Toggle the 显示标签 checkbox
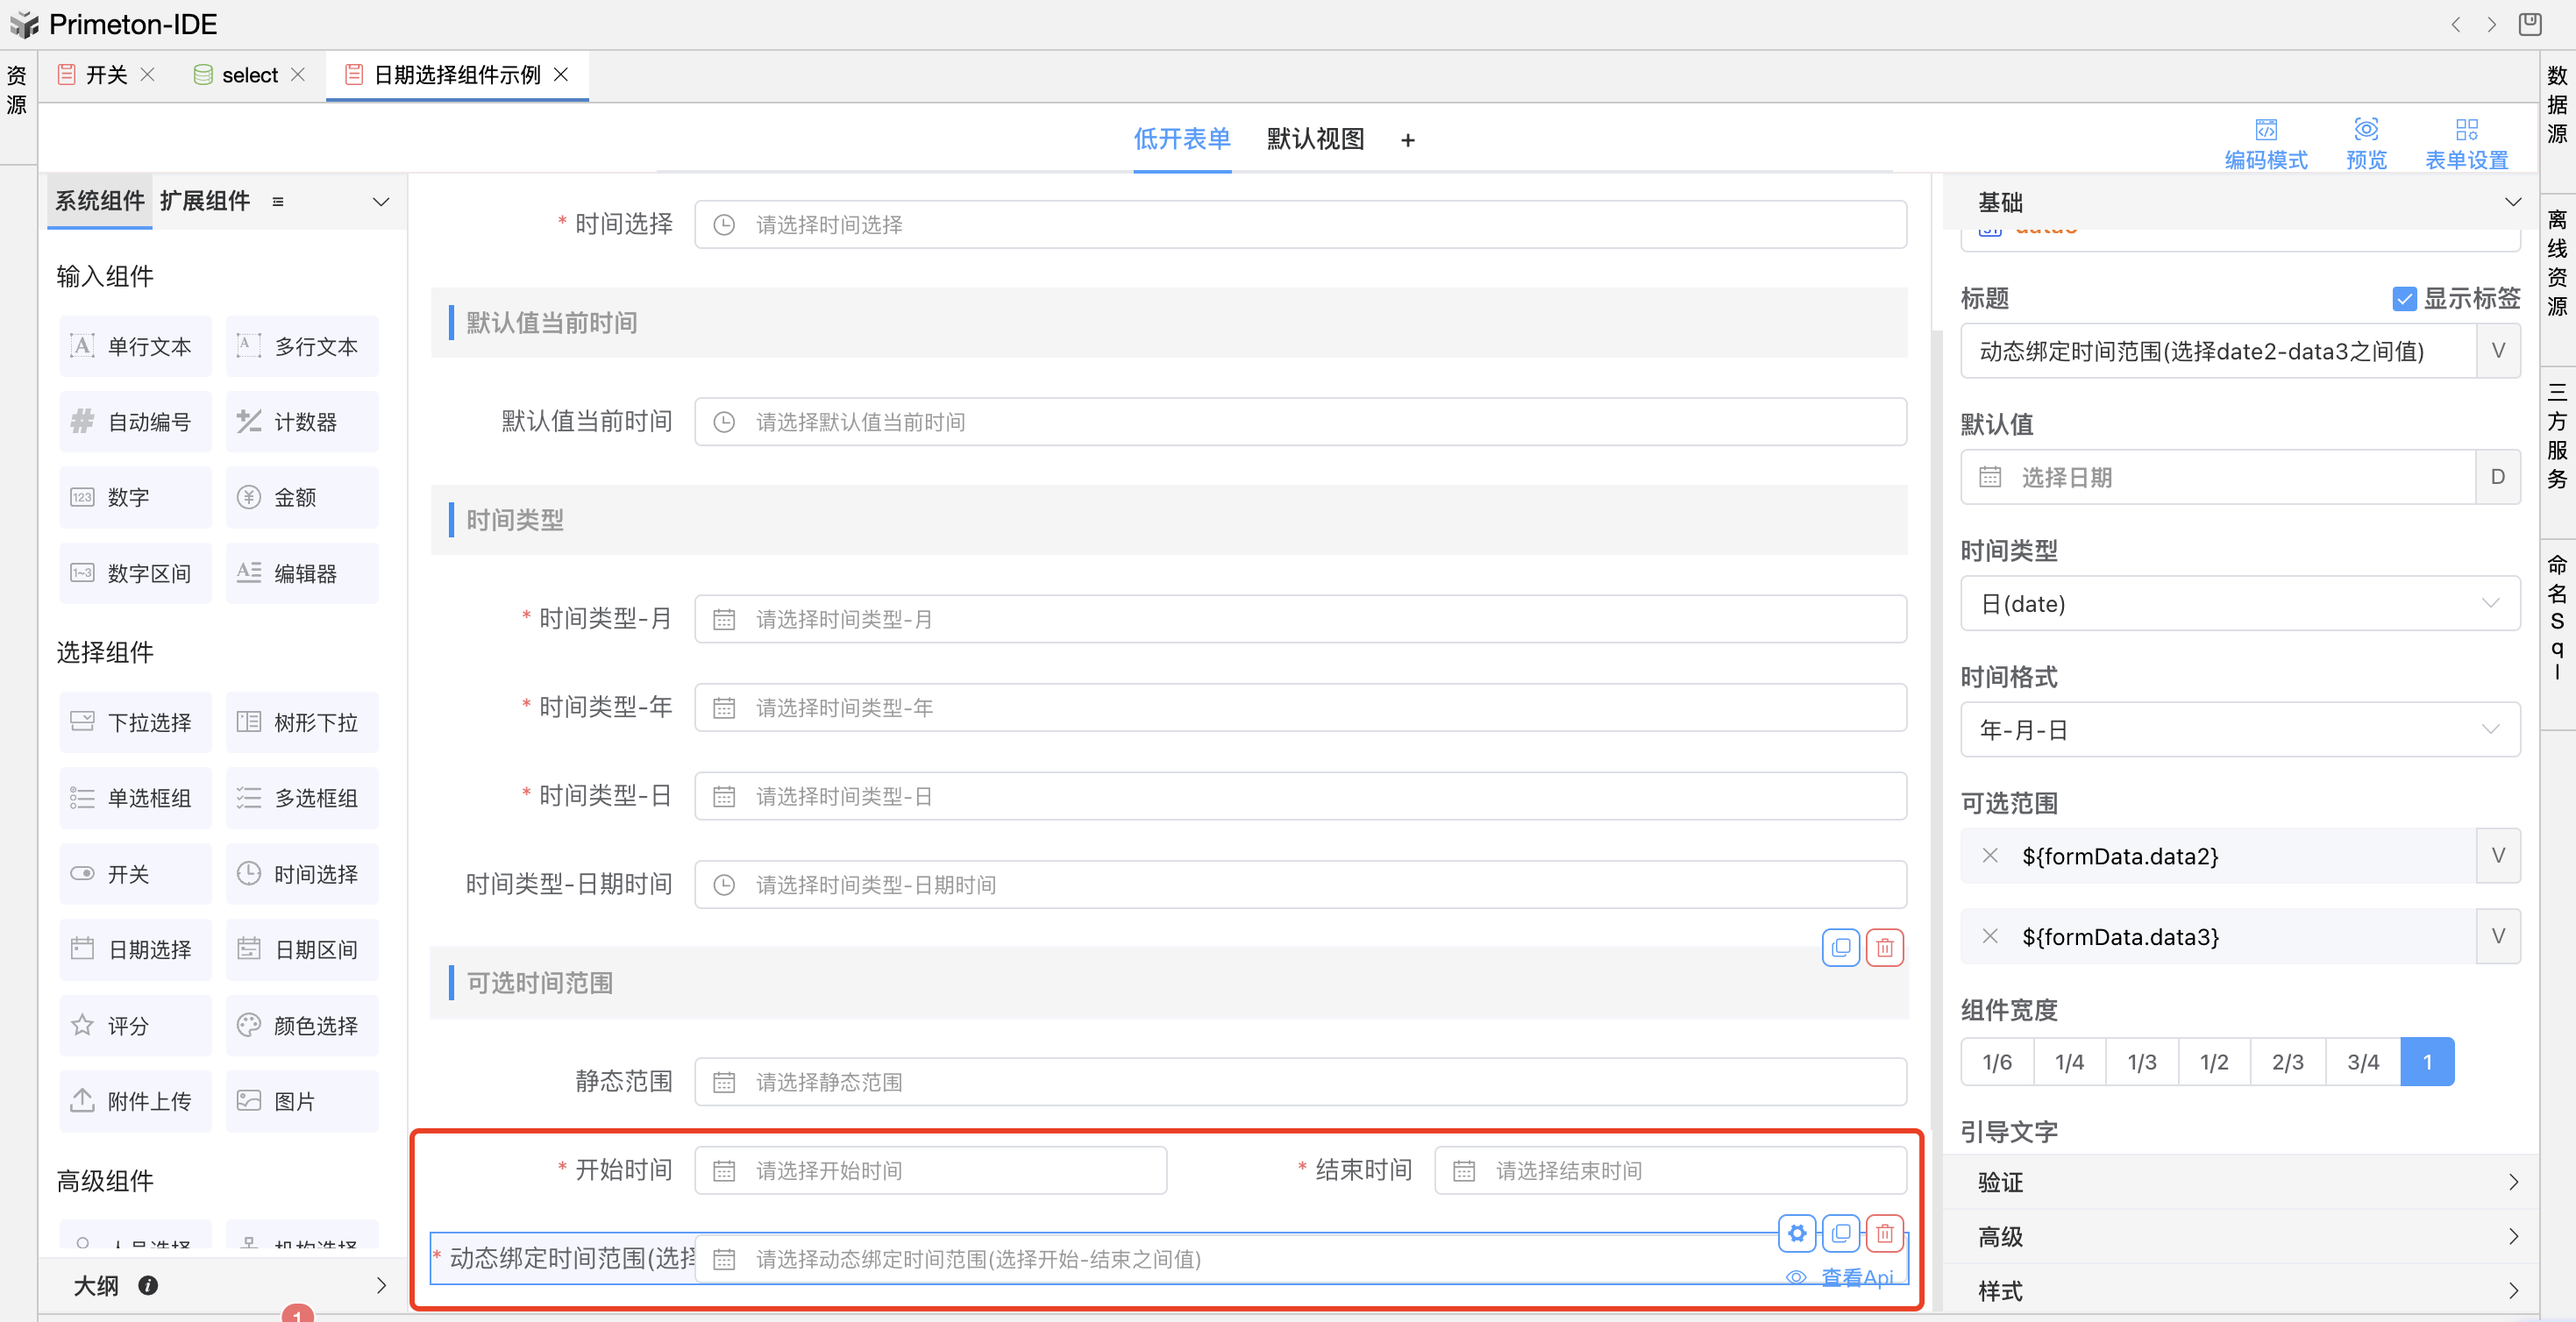The width and height of the screenshot is (2576, 1322). (x=2403, y=299)
